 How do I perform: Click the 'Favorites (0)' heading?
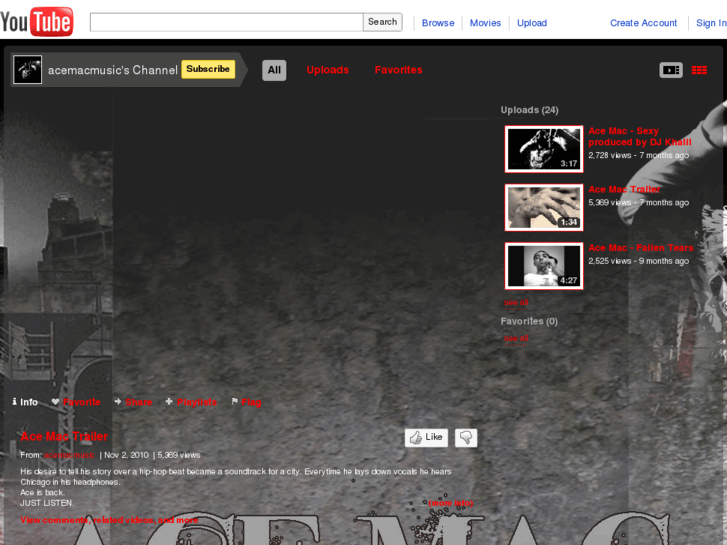click(x=529, y=321)
